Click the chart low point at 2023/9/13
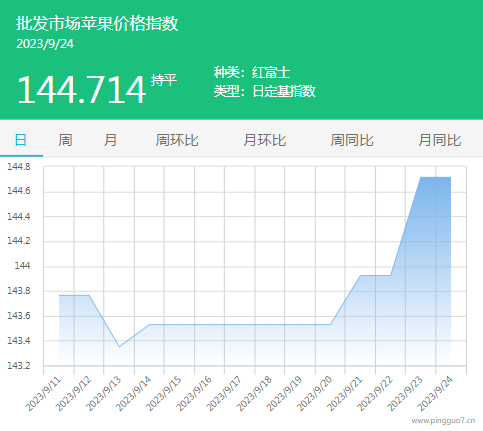483x431 pixels. tap(119, 347)
